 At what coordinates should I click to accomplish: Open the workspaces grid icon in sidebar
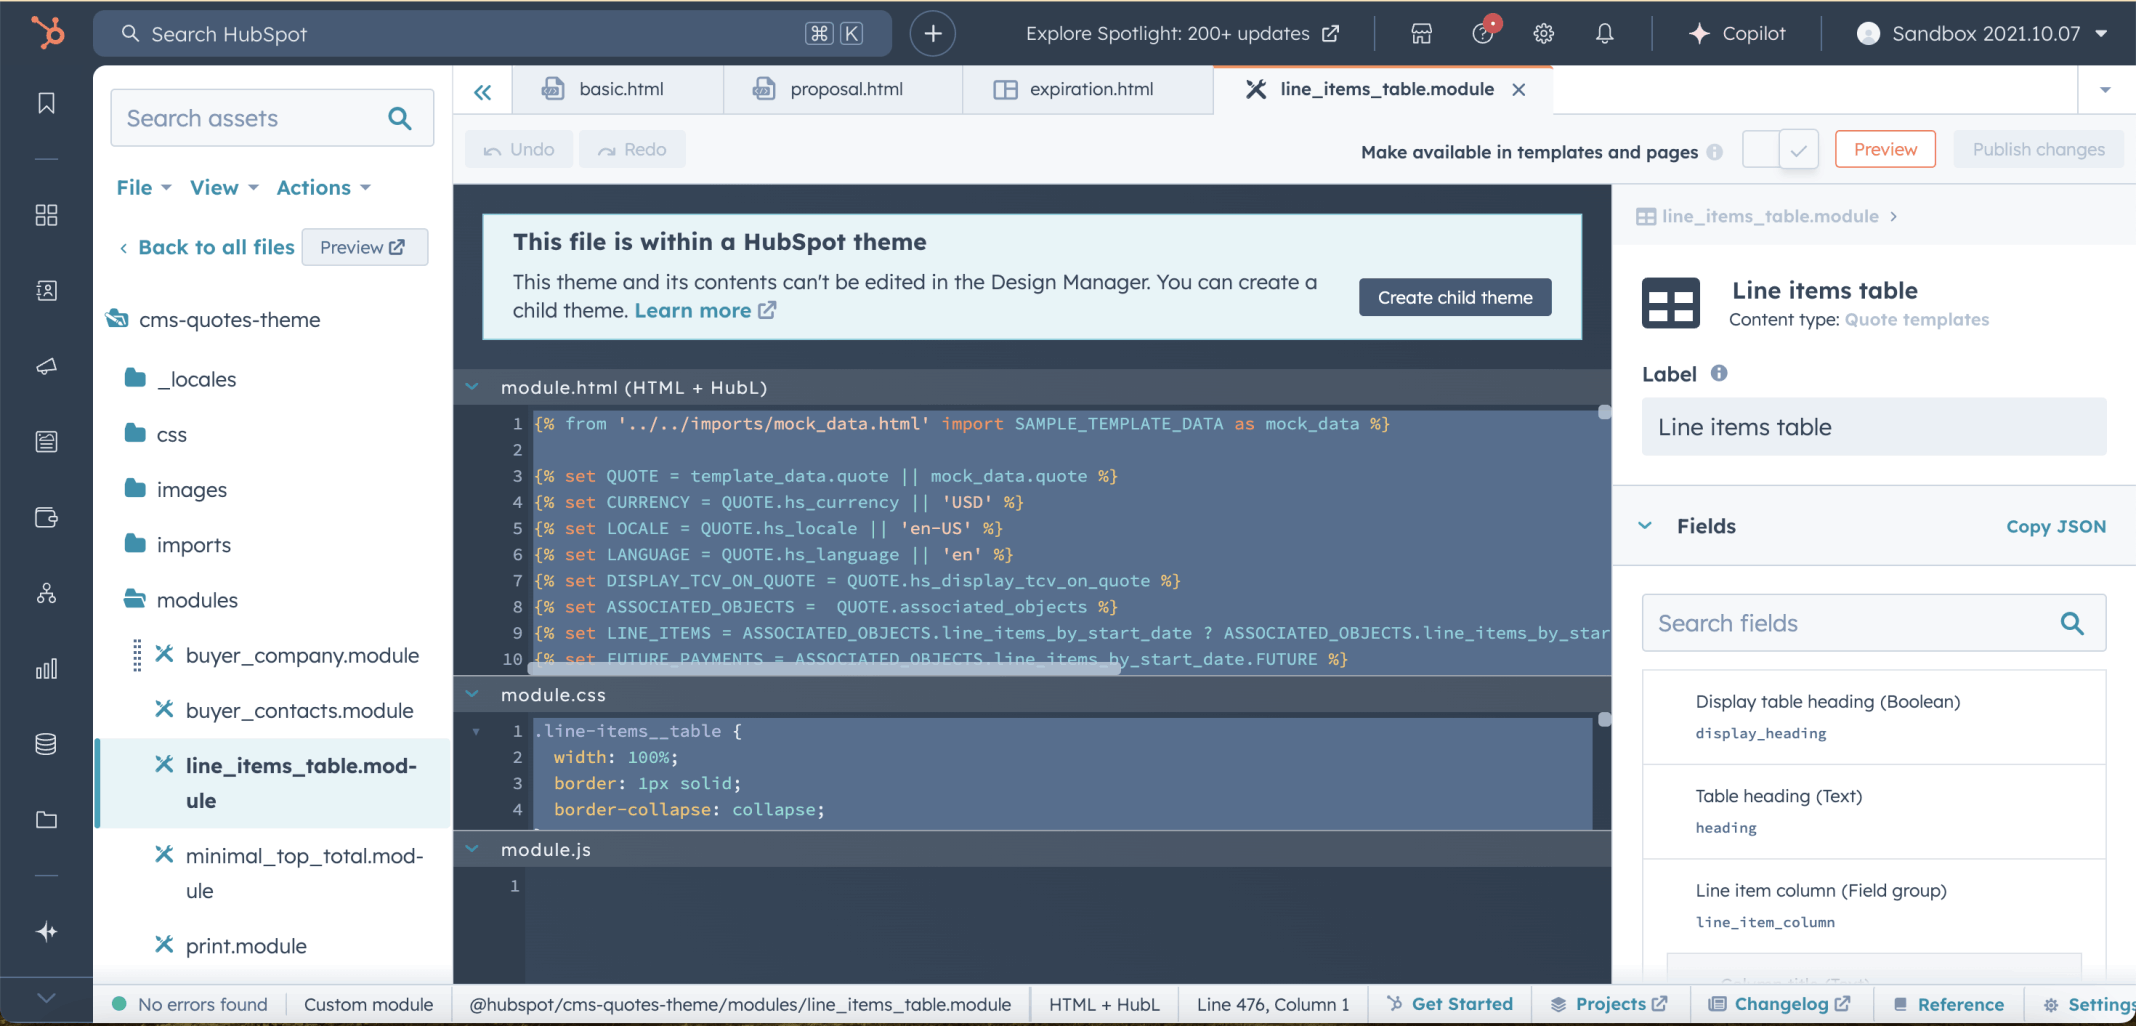click(x=46, y=215)
